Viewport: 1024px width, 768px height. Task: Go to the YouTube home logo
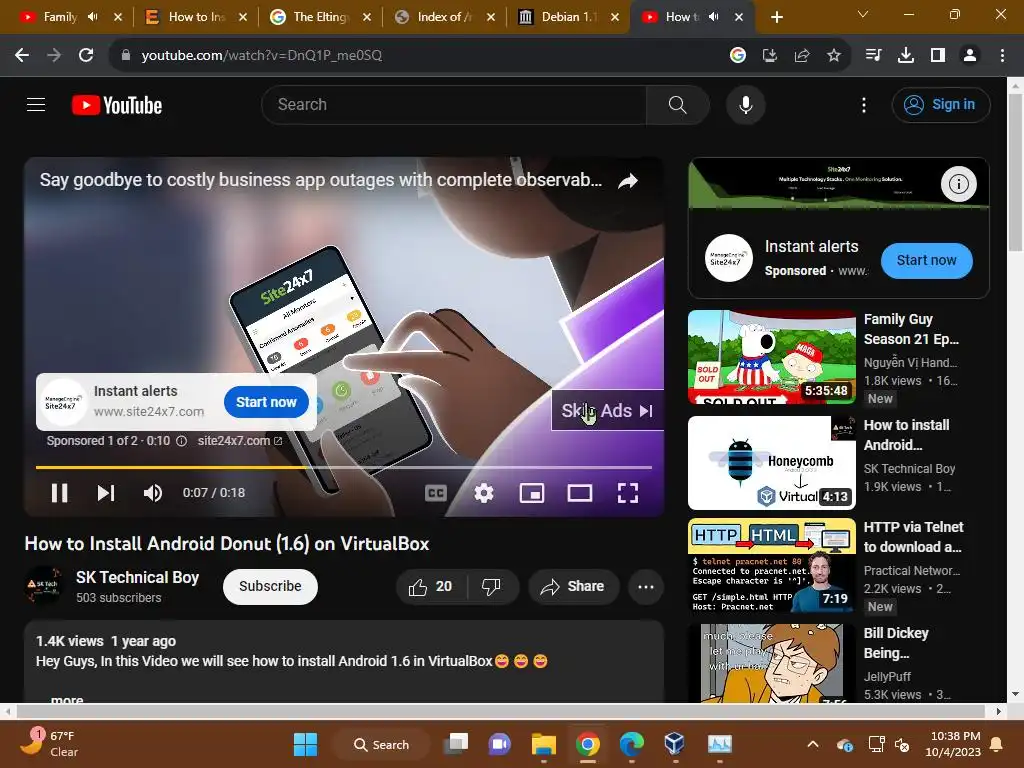click(x=117, y=105)
